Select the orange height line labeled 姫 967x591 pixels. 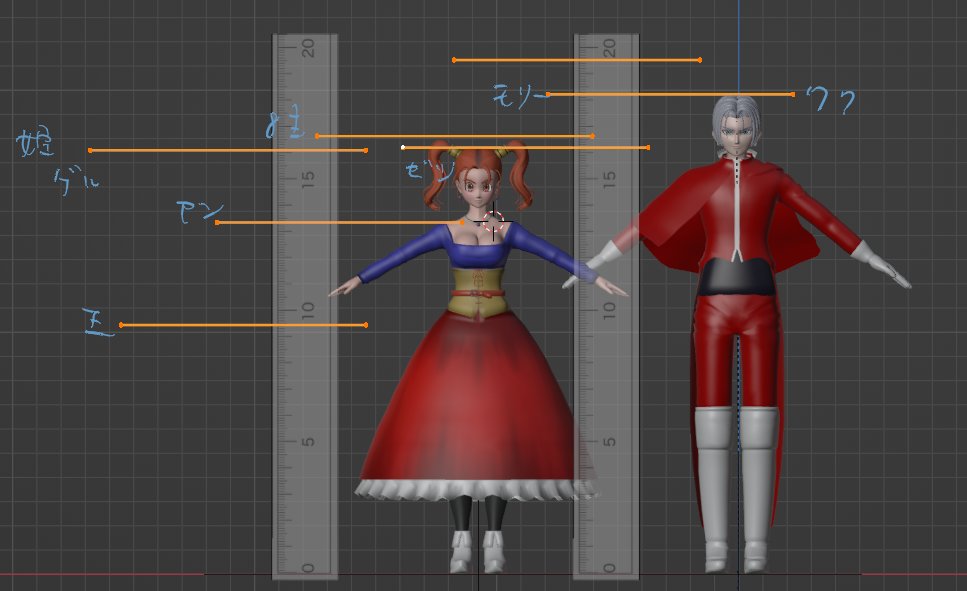(x=228, y=150)
